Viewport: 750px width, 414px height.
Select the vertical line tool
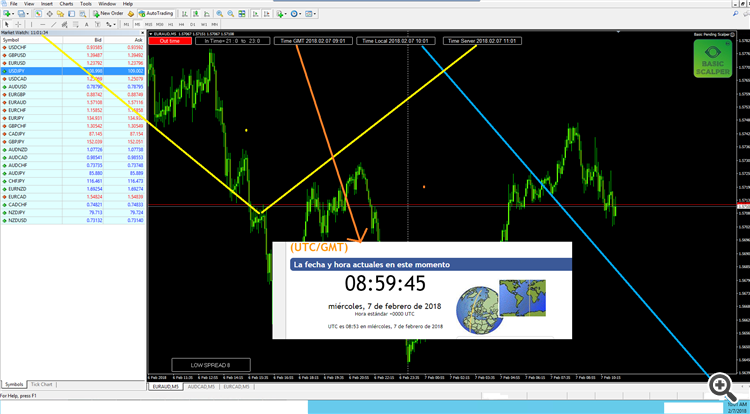click(x=32, y=24)
